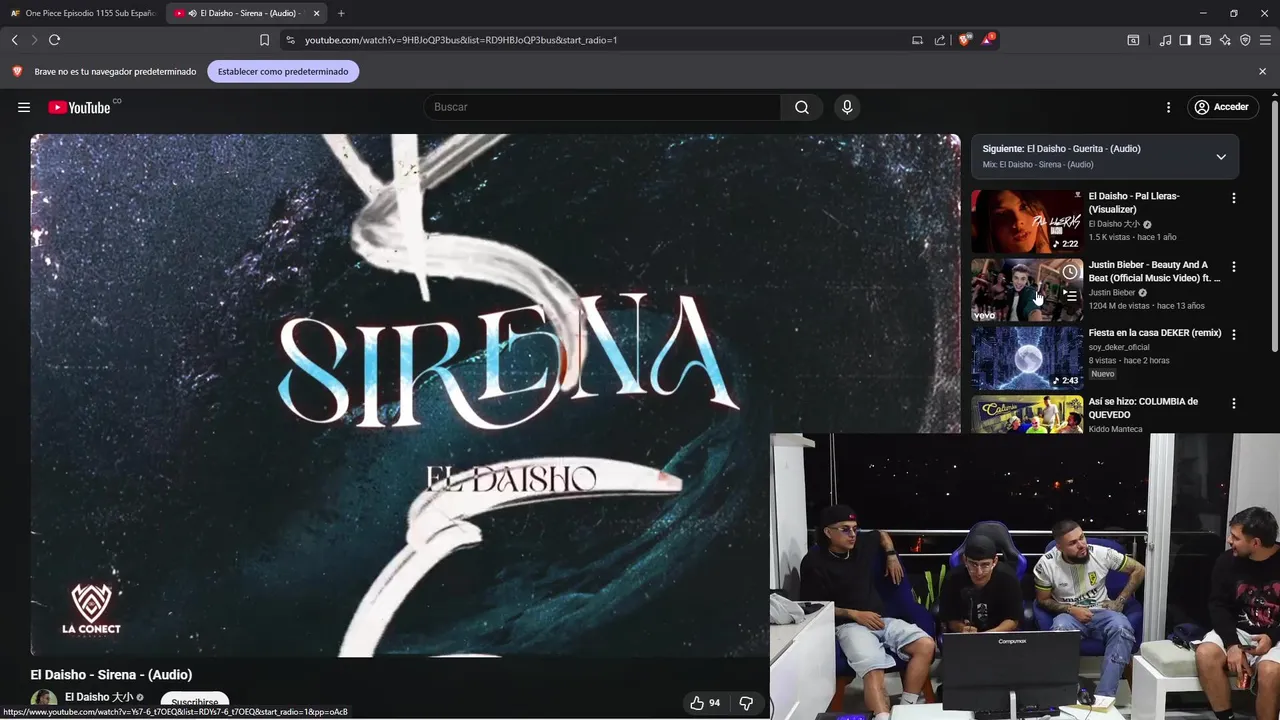Click the Kiddo Manteca channel name
Viewport: 1280px width, 720px height.
click(1115, 429)
